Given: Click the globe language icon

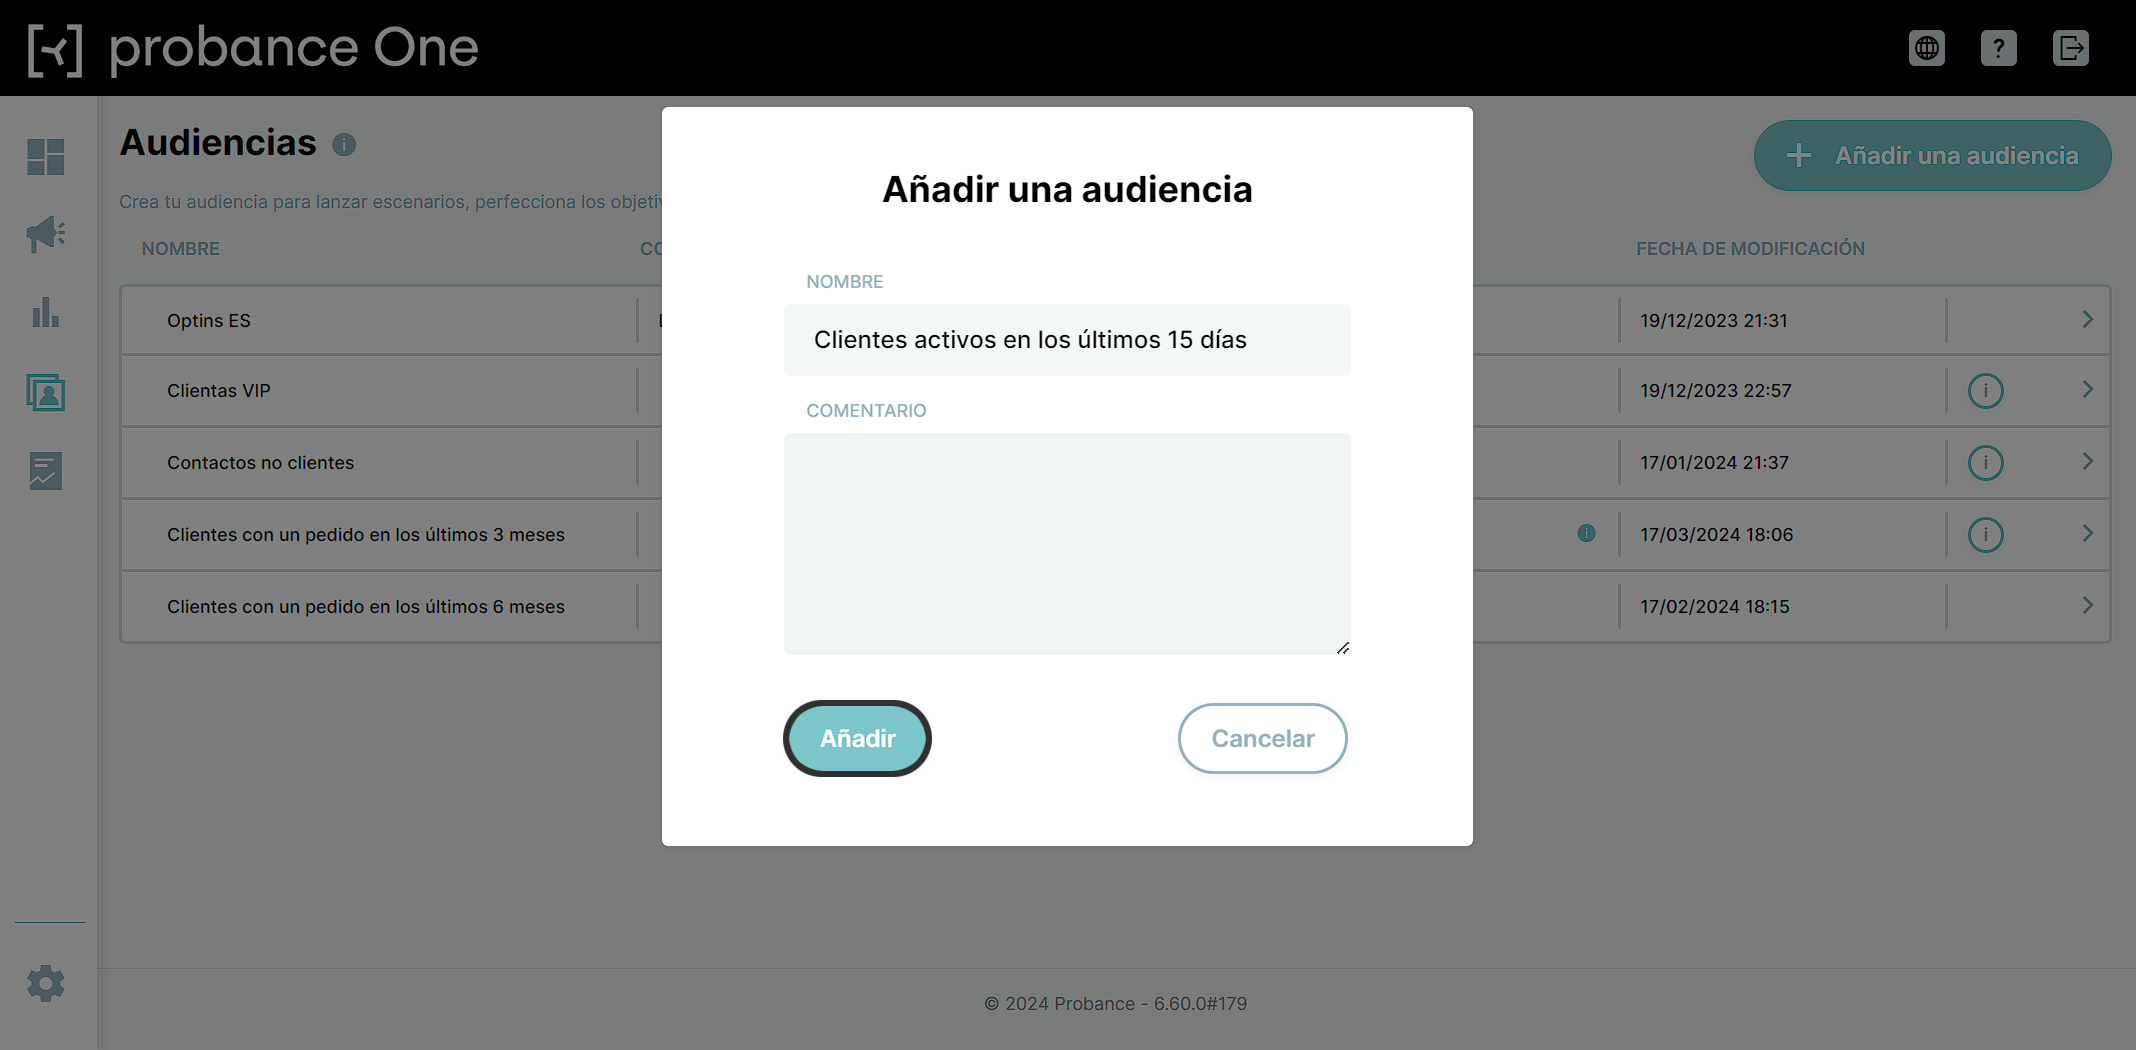Looking at the screenshot, I should coord(1927,48).
